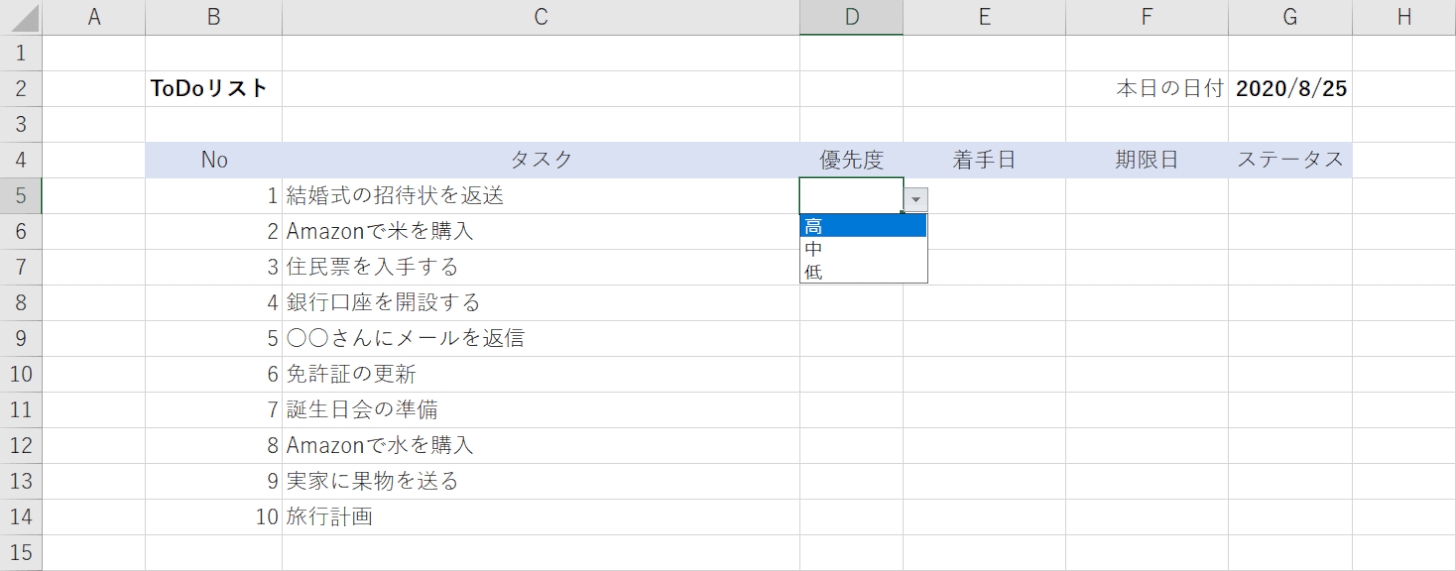1456x571 pixels.
Task: Click the 免許証の更新 task cell
Action: click(540, 374)
